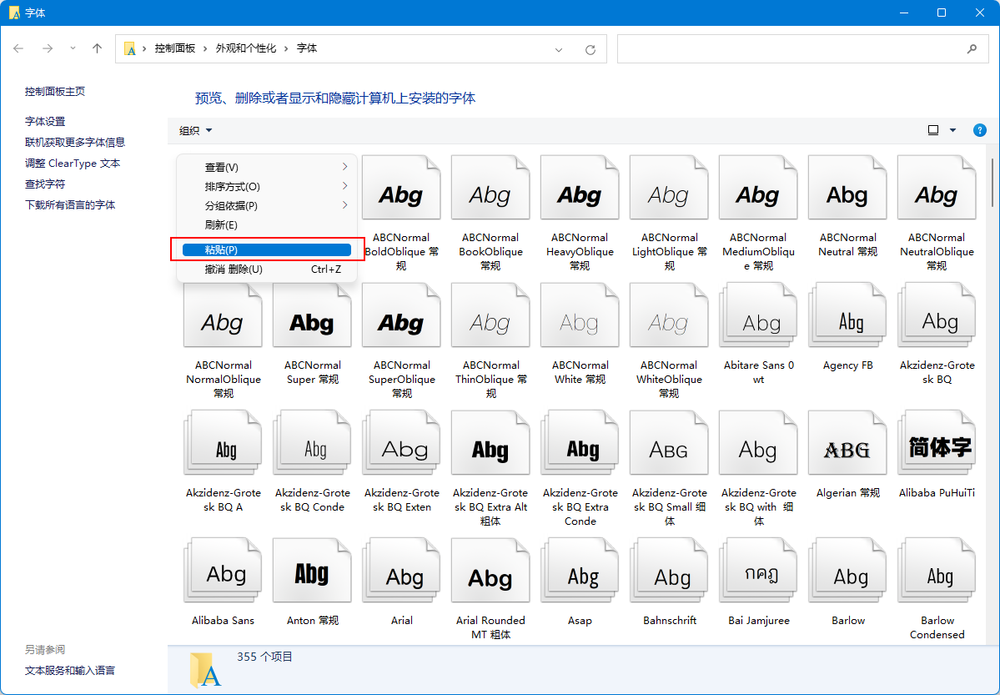Open the 组织 dropdown menu
The width and height of the screenshot is (1000, 695).
194,130
